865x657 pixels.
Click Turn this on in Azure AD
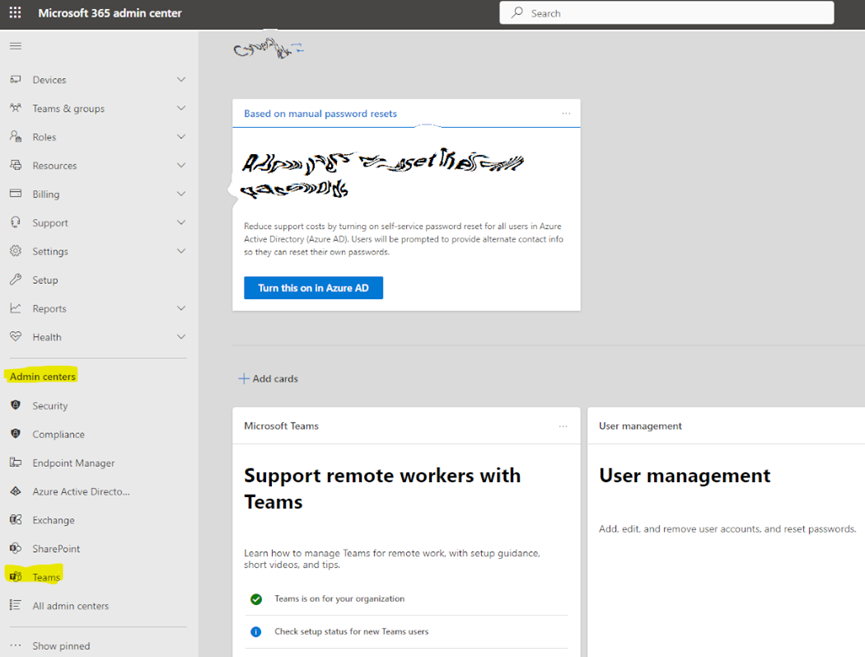(313, 288)
